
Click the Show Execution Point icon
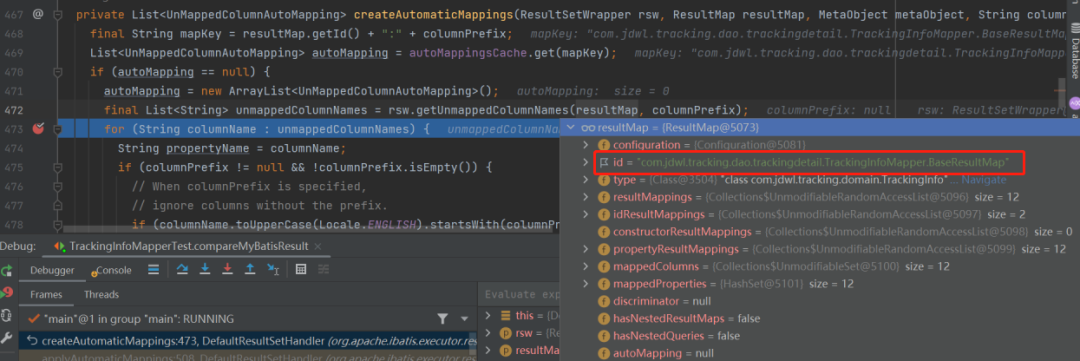pyautogui.click(x=154, y=269)
